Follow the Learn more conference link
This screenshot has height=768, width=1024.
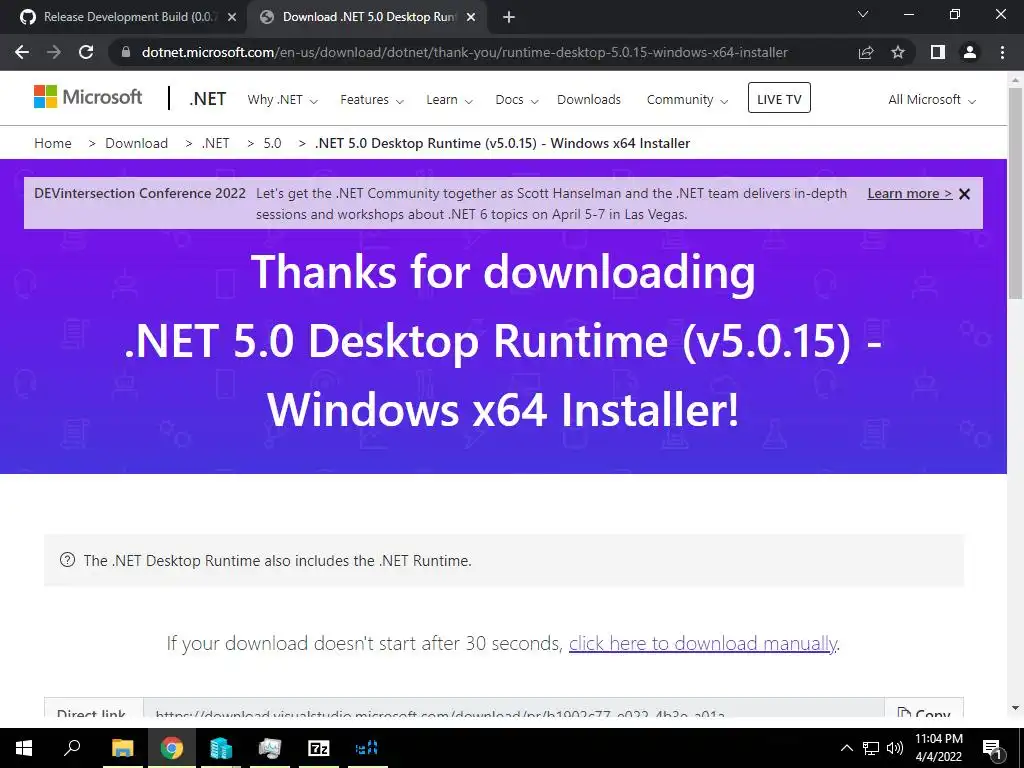910,193
